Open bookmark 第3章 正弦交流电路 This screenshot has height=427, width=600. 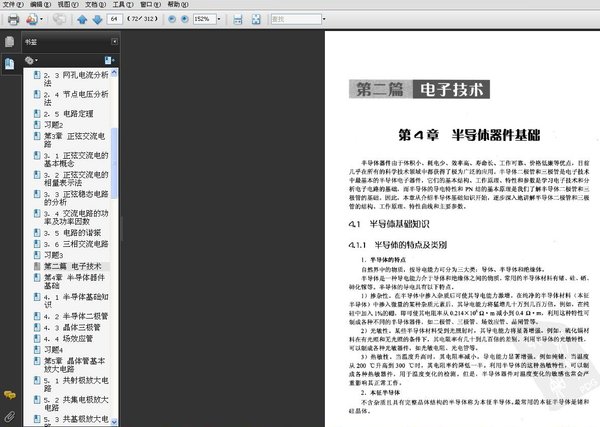74,140
